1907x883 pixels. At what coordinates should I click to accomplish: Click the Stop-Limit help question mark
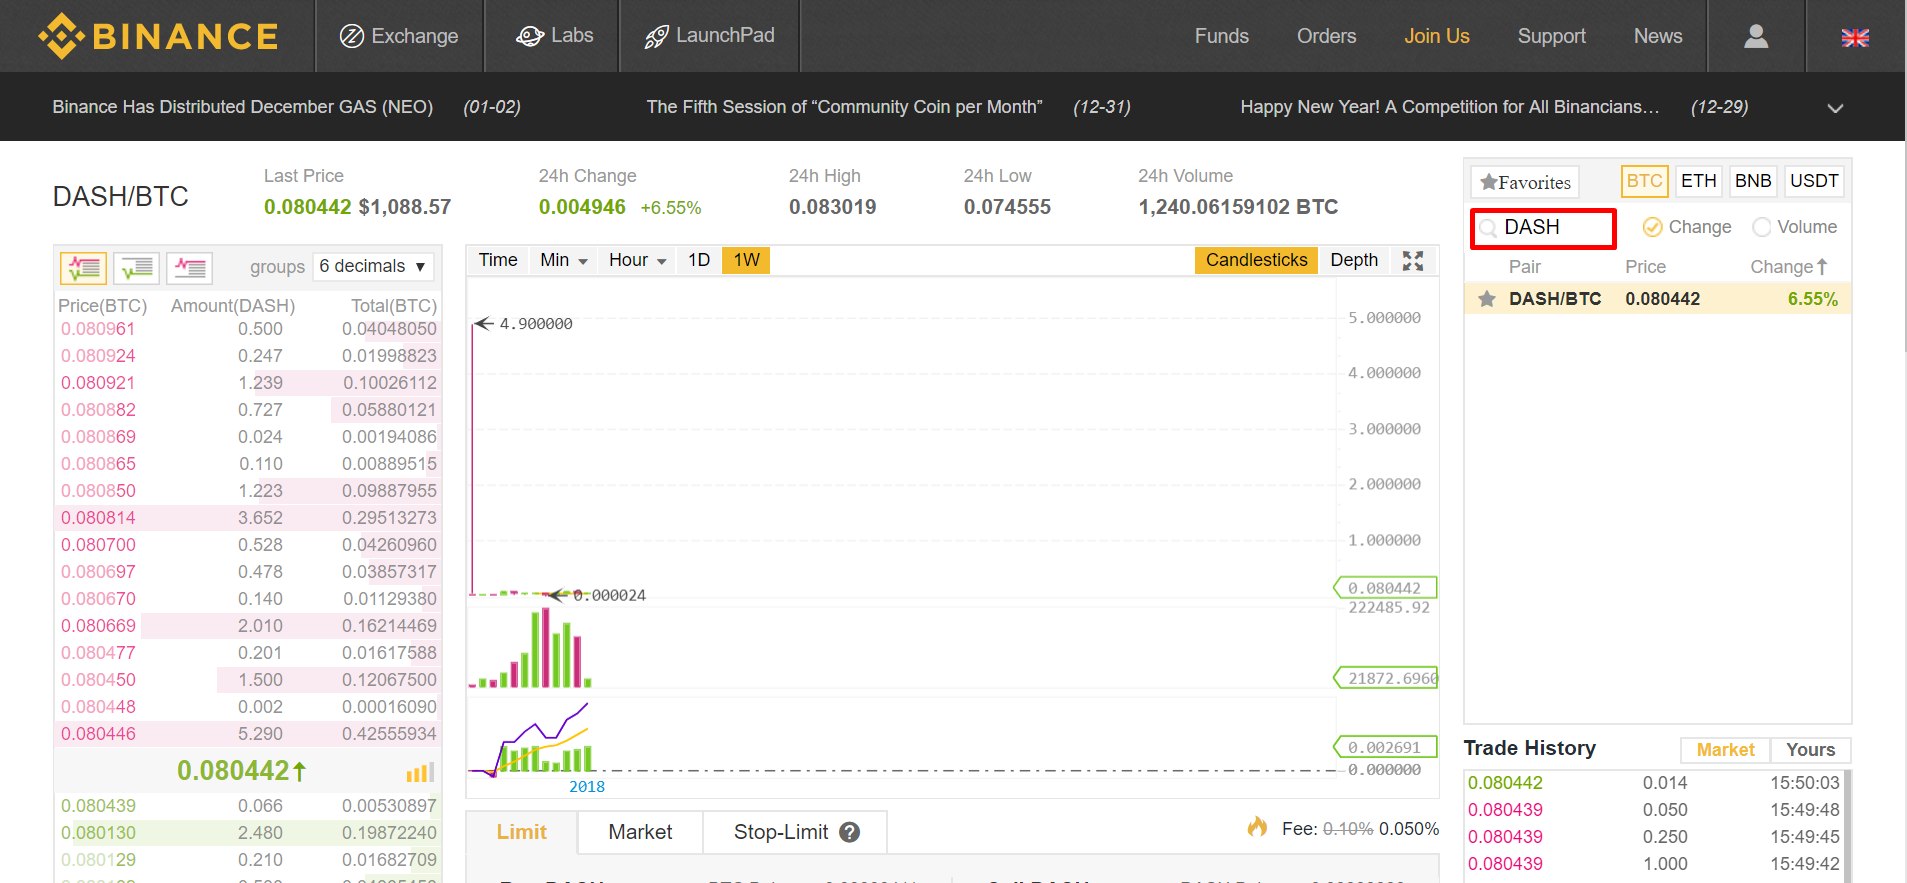tap(850, 832)
